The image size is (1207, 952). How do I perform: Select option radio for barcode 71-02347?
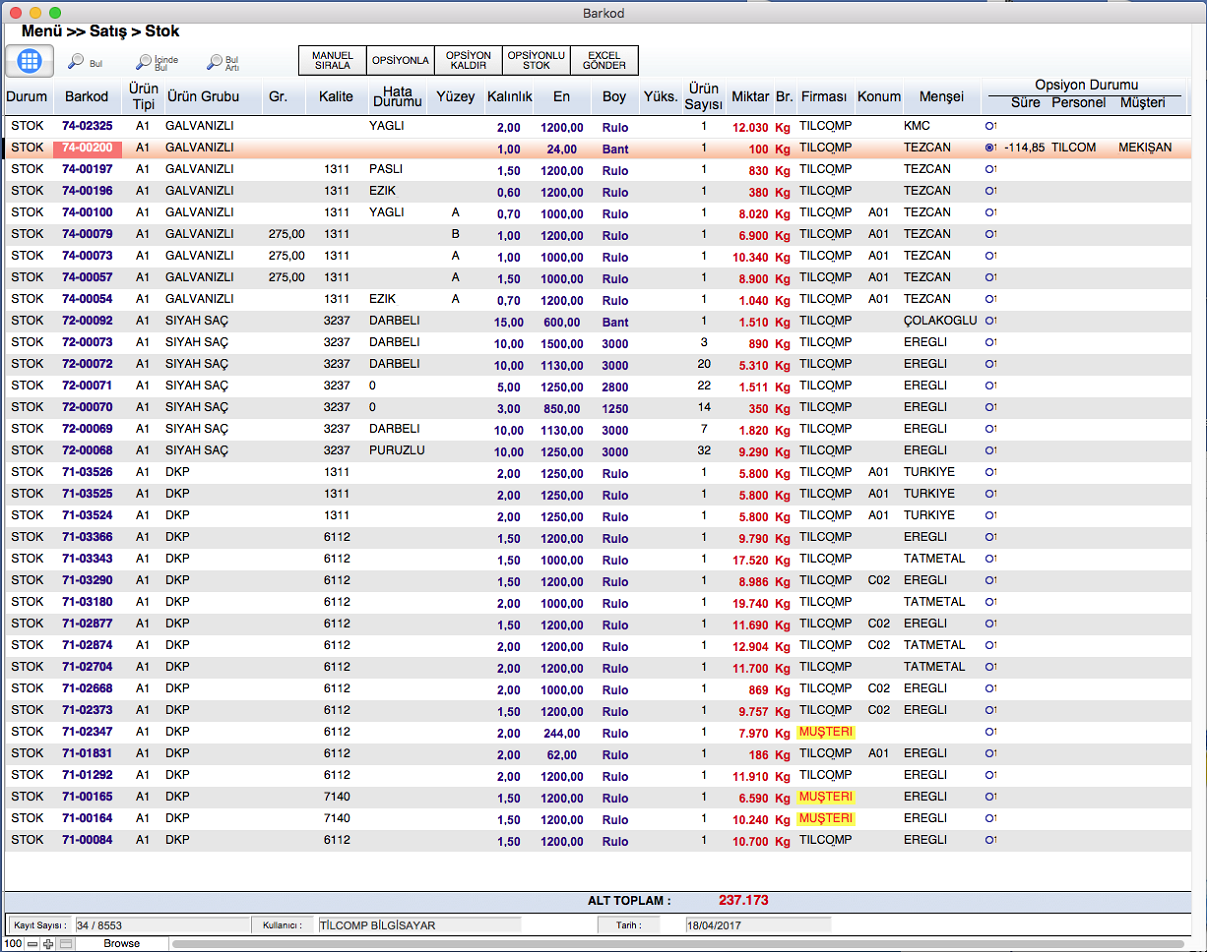coord(990,732)
